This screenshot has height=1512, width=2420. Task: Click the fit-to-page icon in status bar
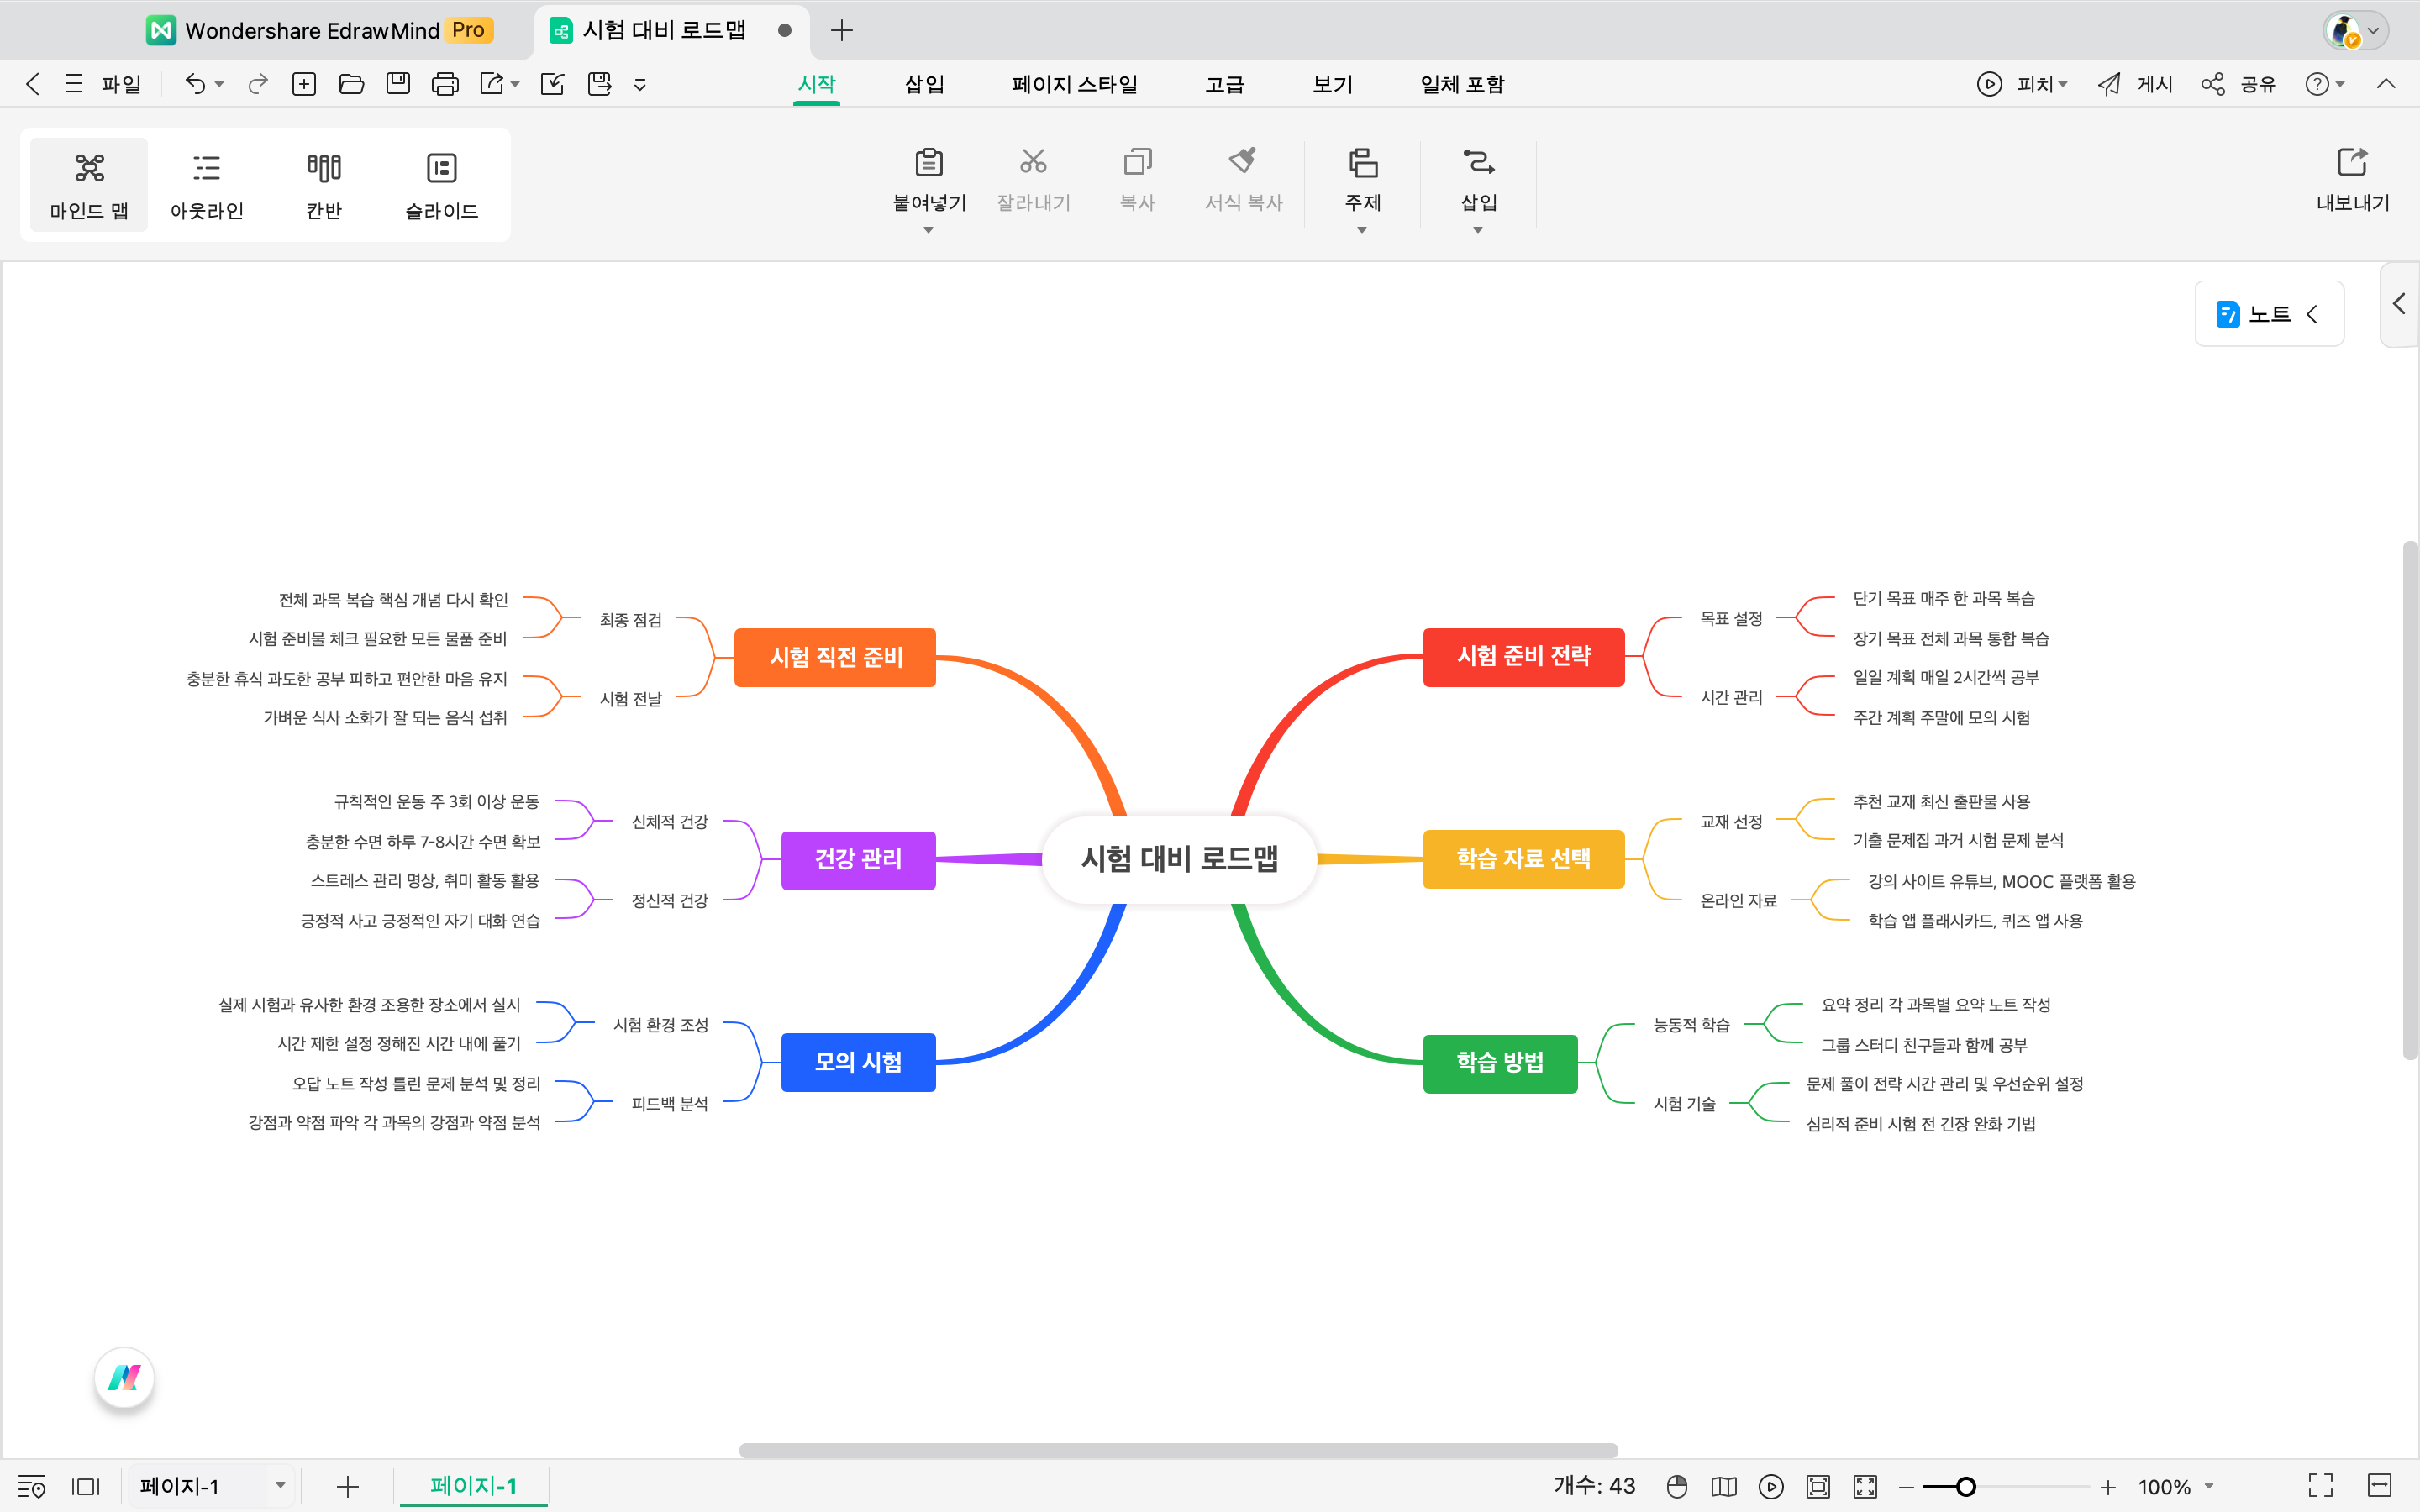[1818, 1486]
